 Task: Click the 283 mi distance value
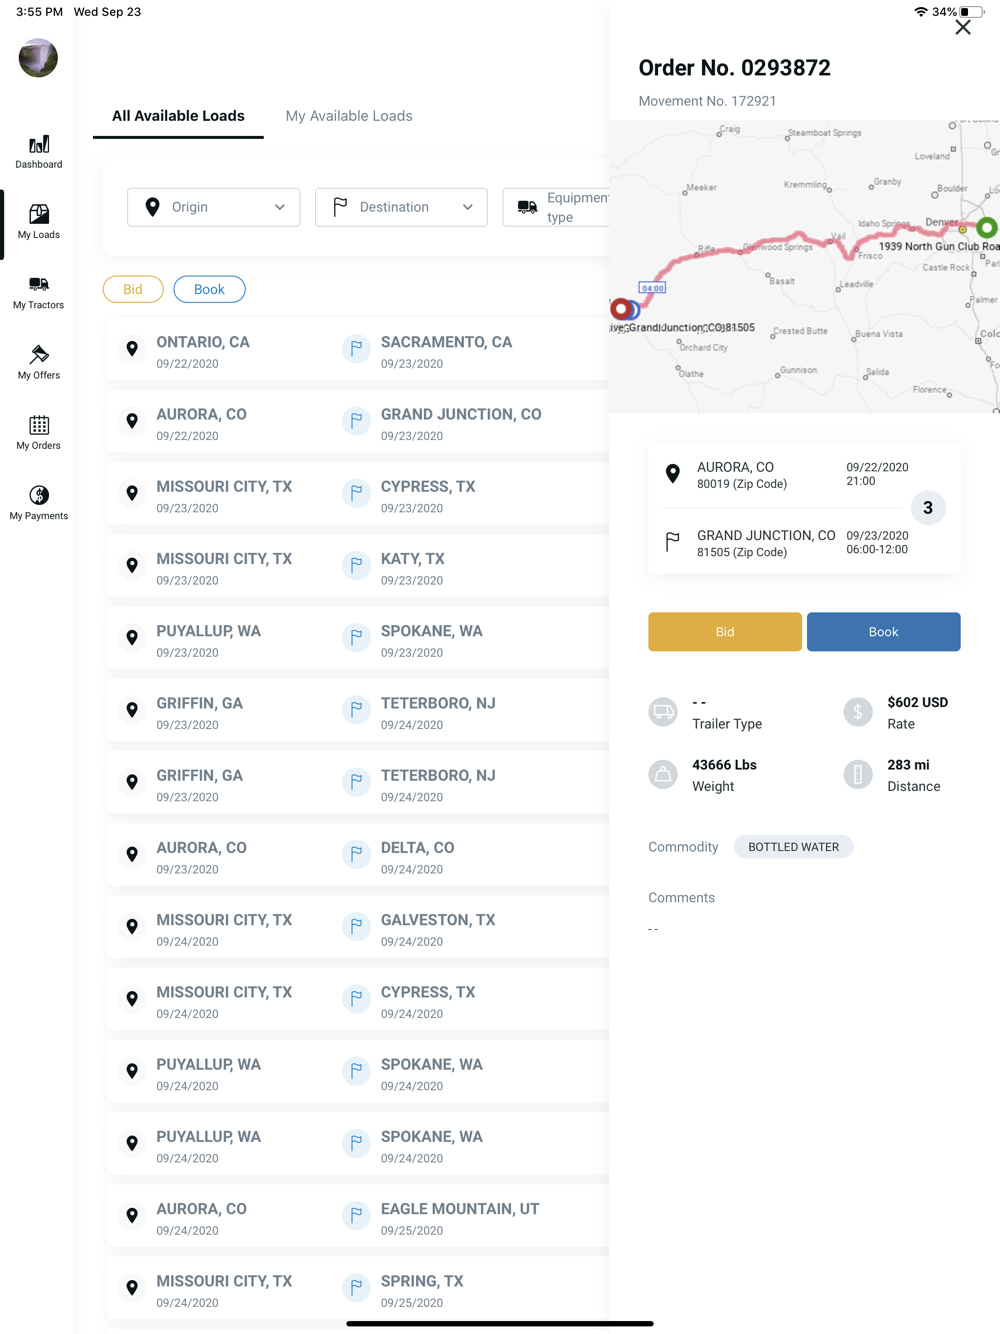coord(908,765)
